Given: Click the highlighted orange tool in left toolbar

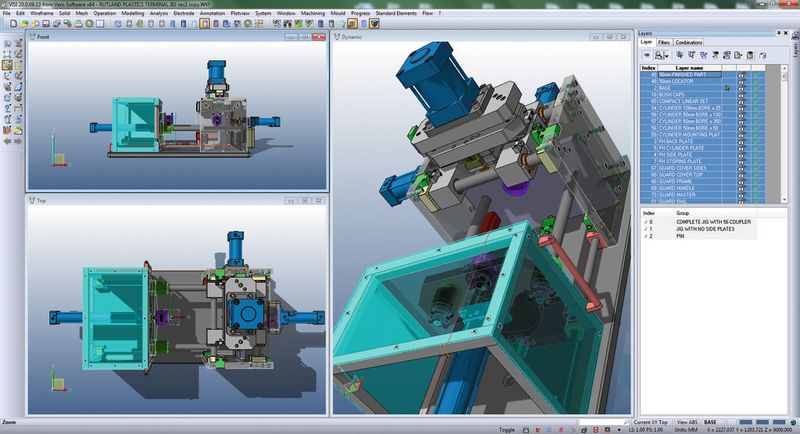Looking at the screenshot, I should click(7, 65).
